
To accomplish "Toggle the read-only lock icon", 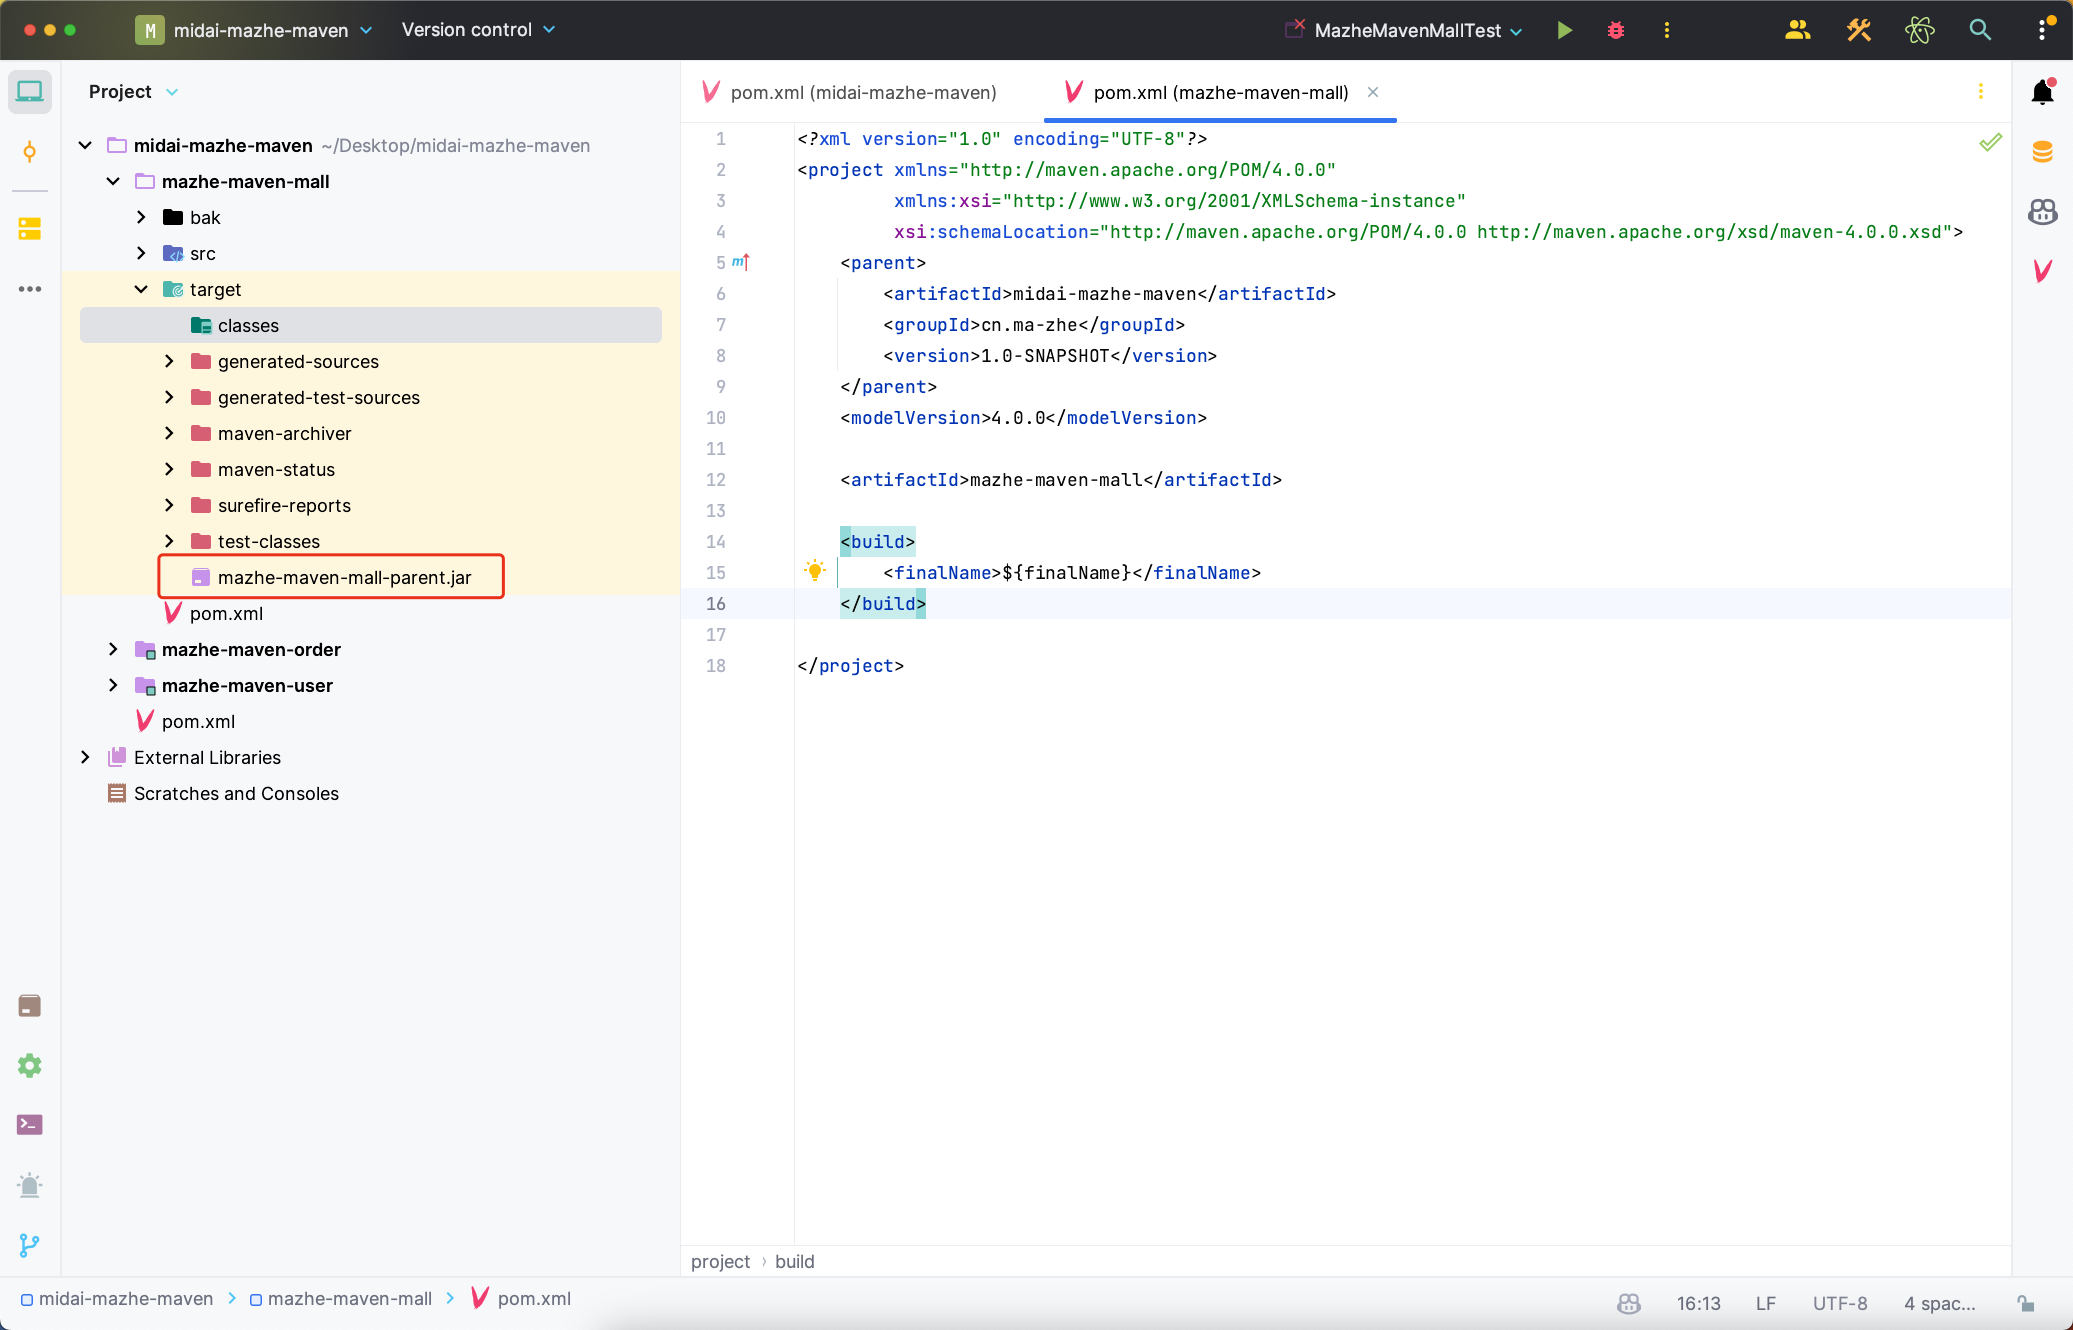I will [x=2025, y=1303].
